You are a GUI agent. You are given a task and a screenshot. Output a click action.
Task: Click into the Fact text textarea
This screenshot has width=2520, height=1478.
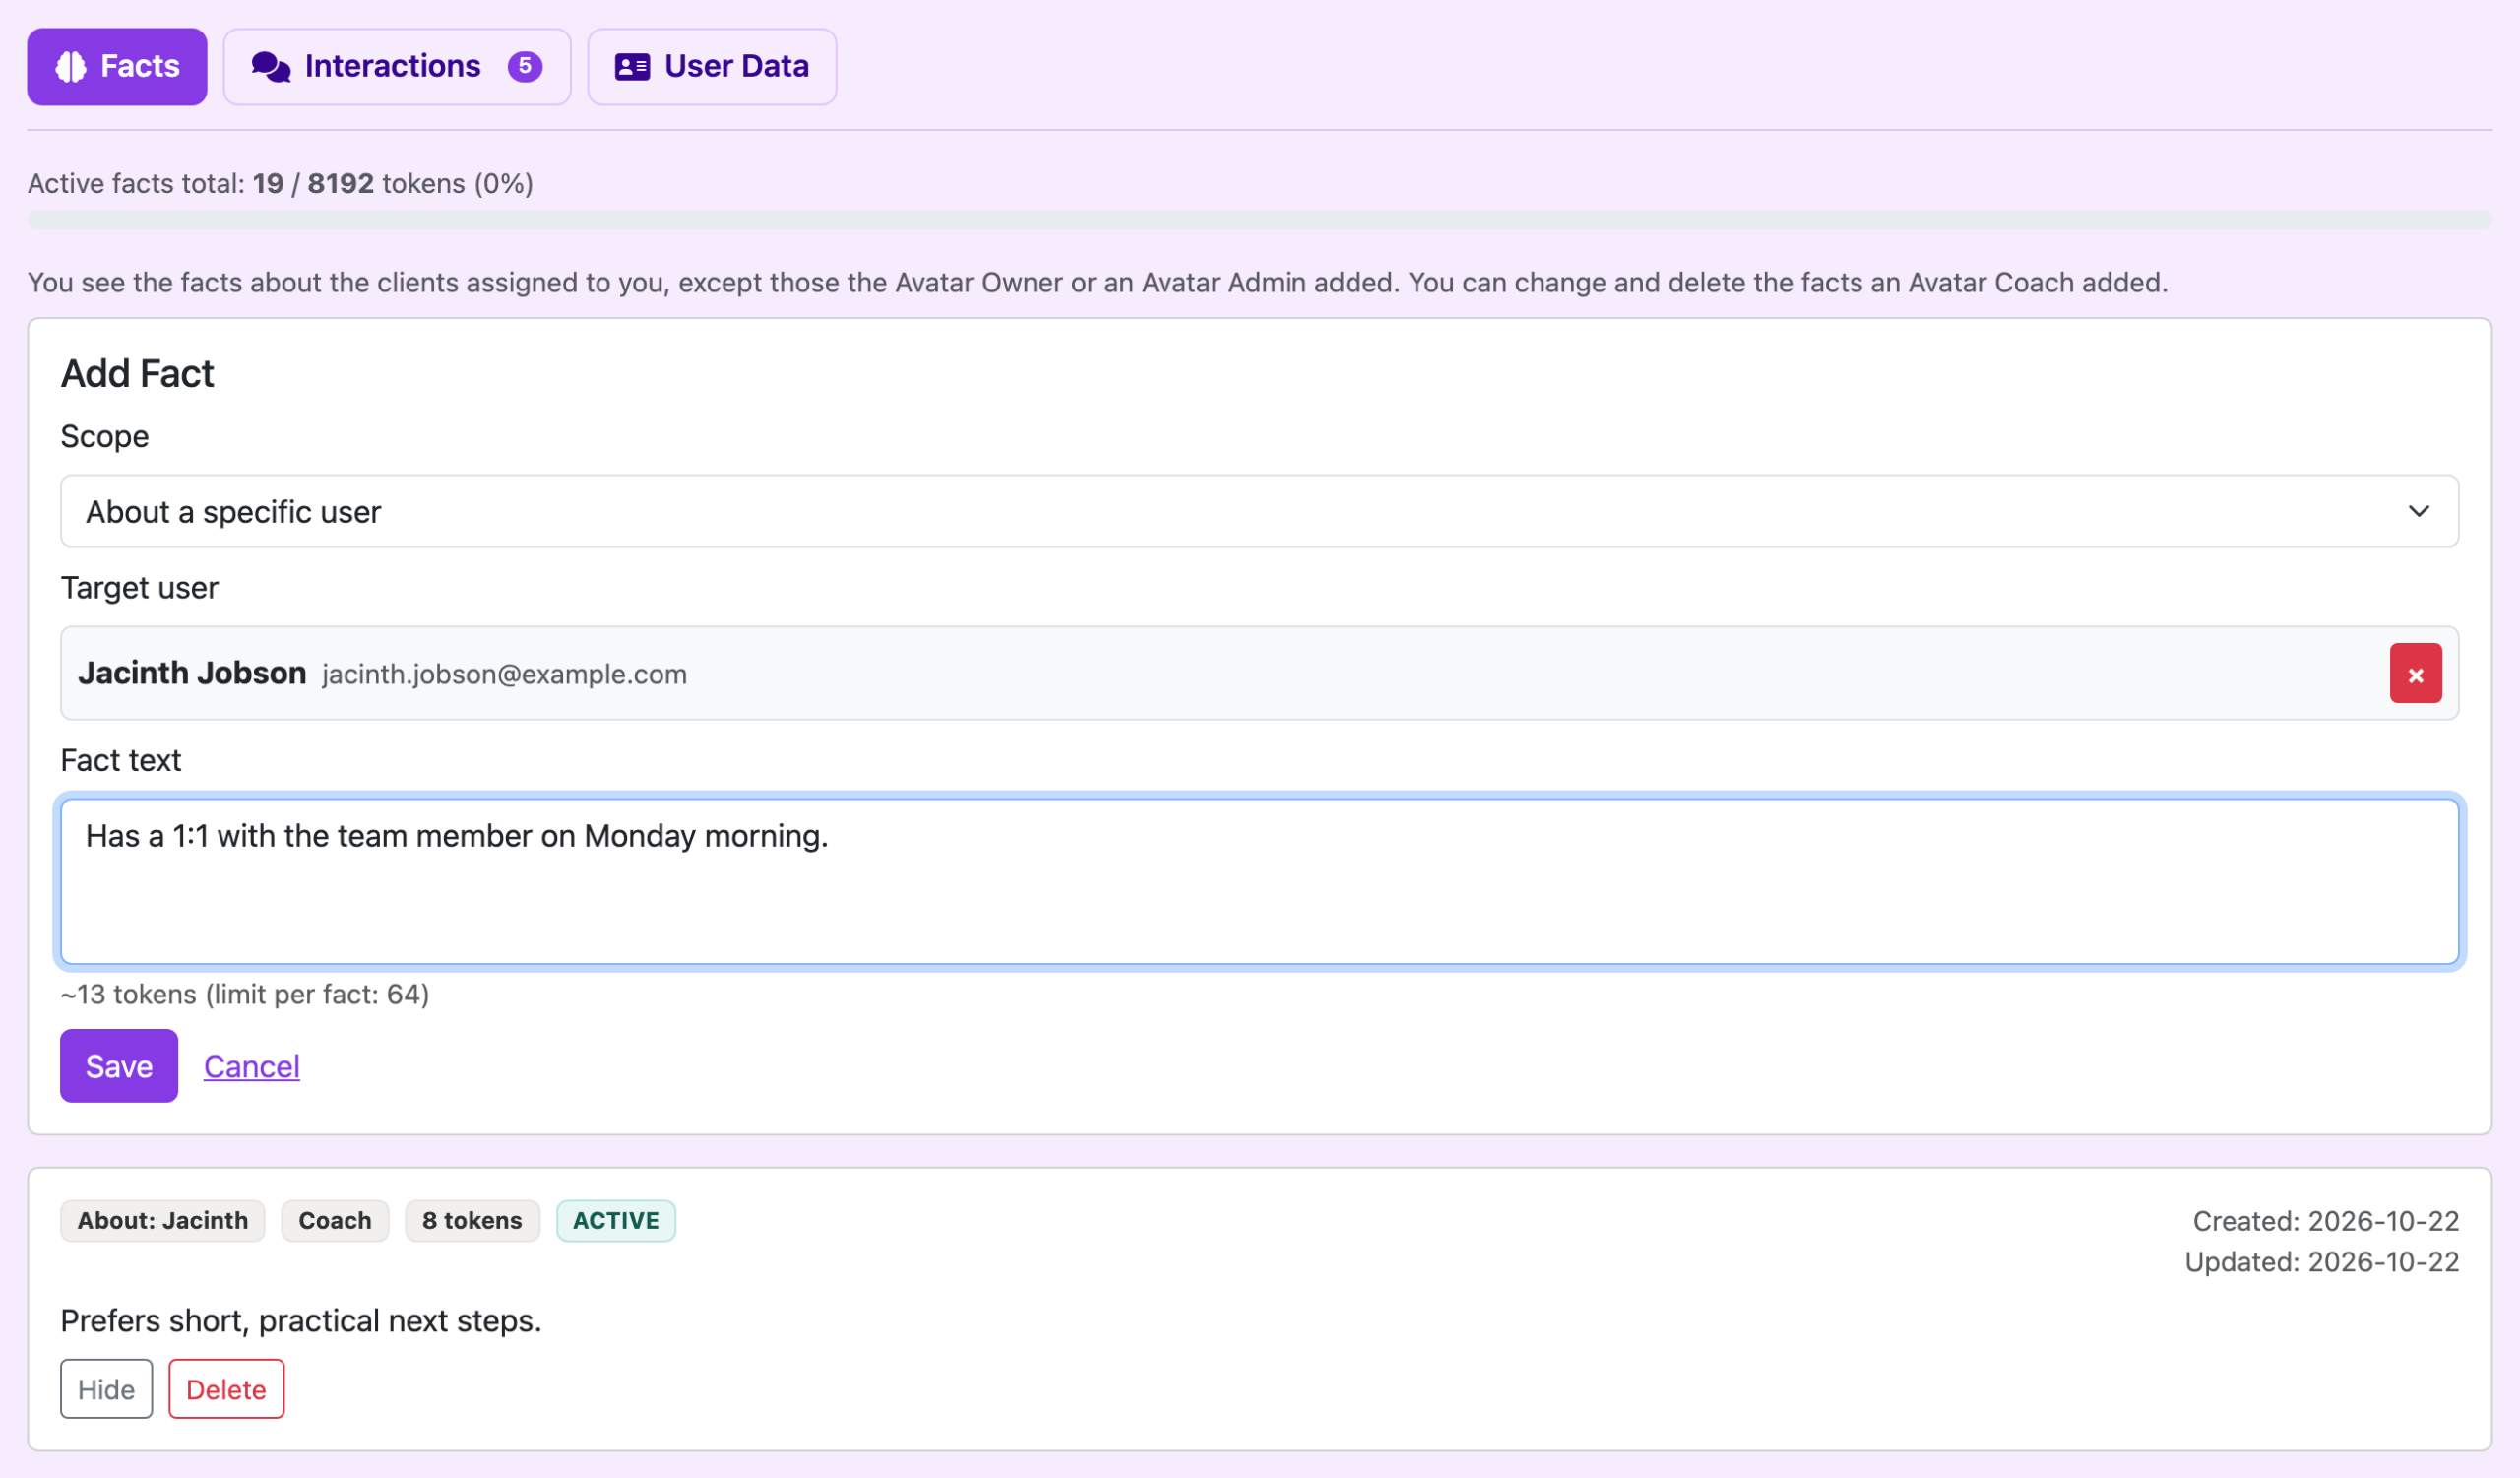coord(1259,881)
